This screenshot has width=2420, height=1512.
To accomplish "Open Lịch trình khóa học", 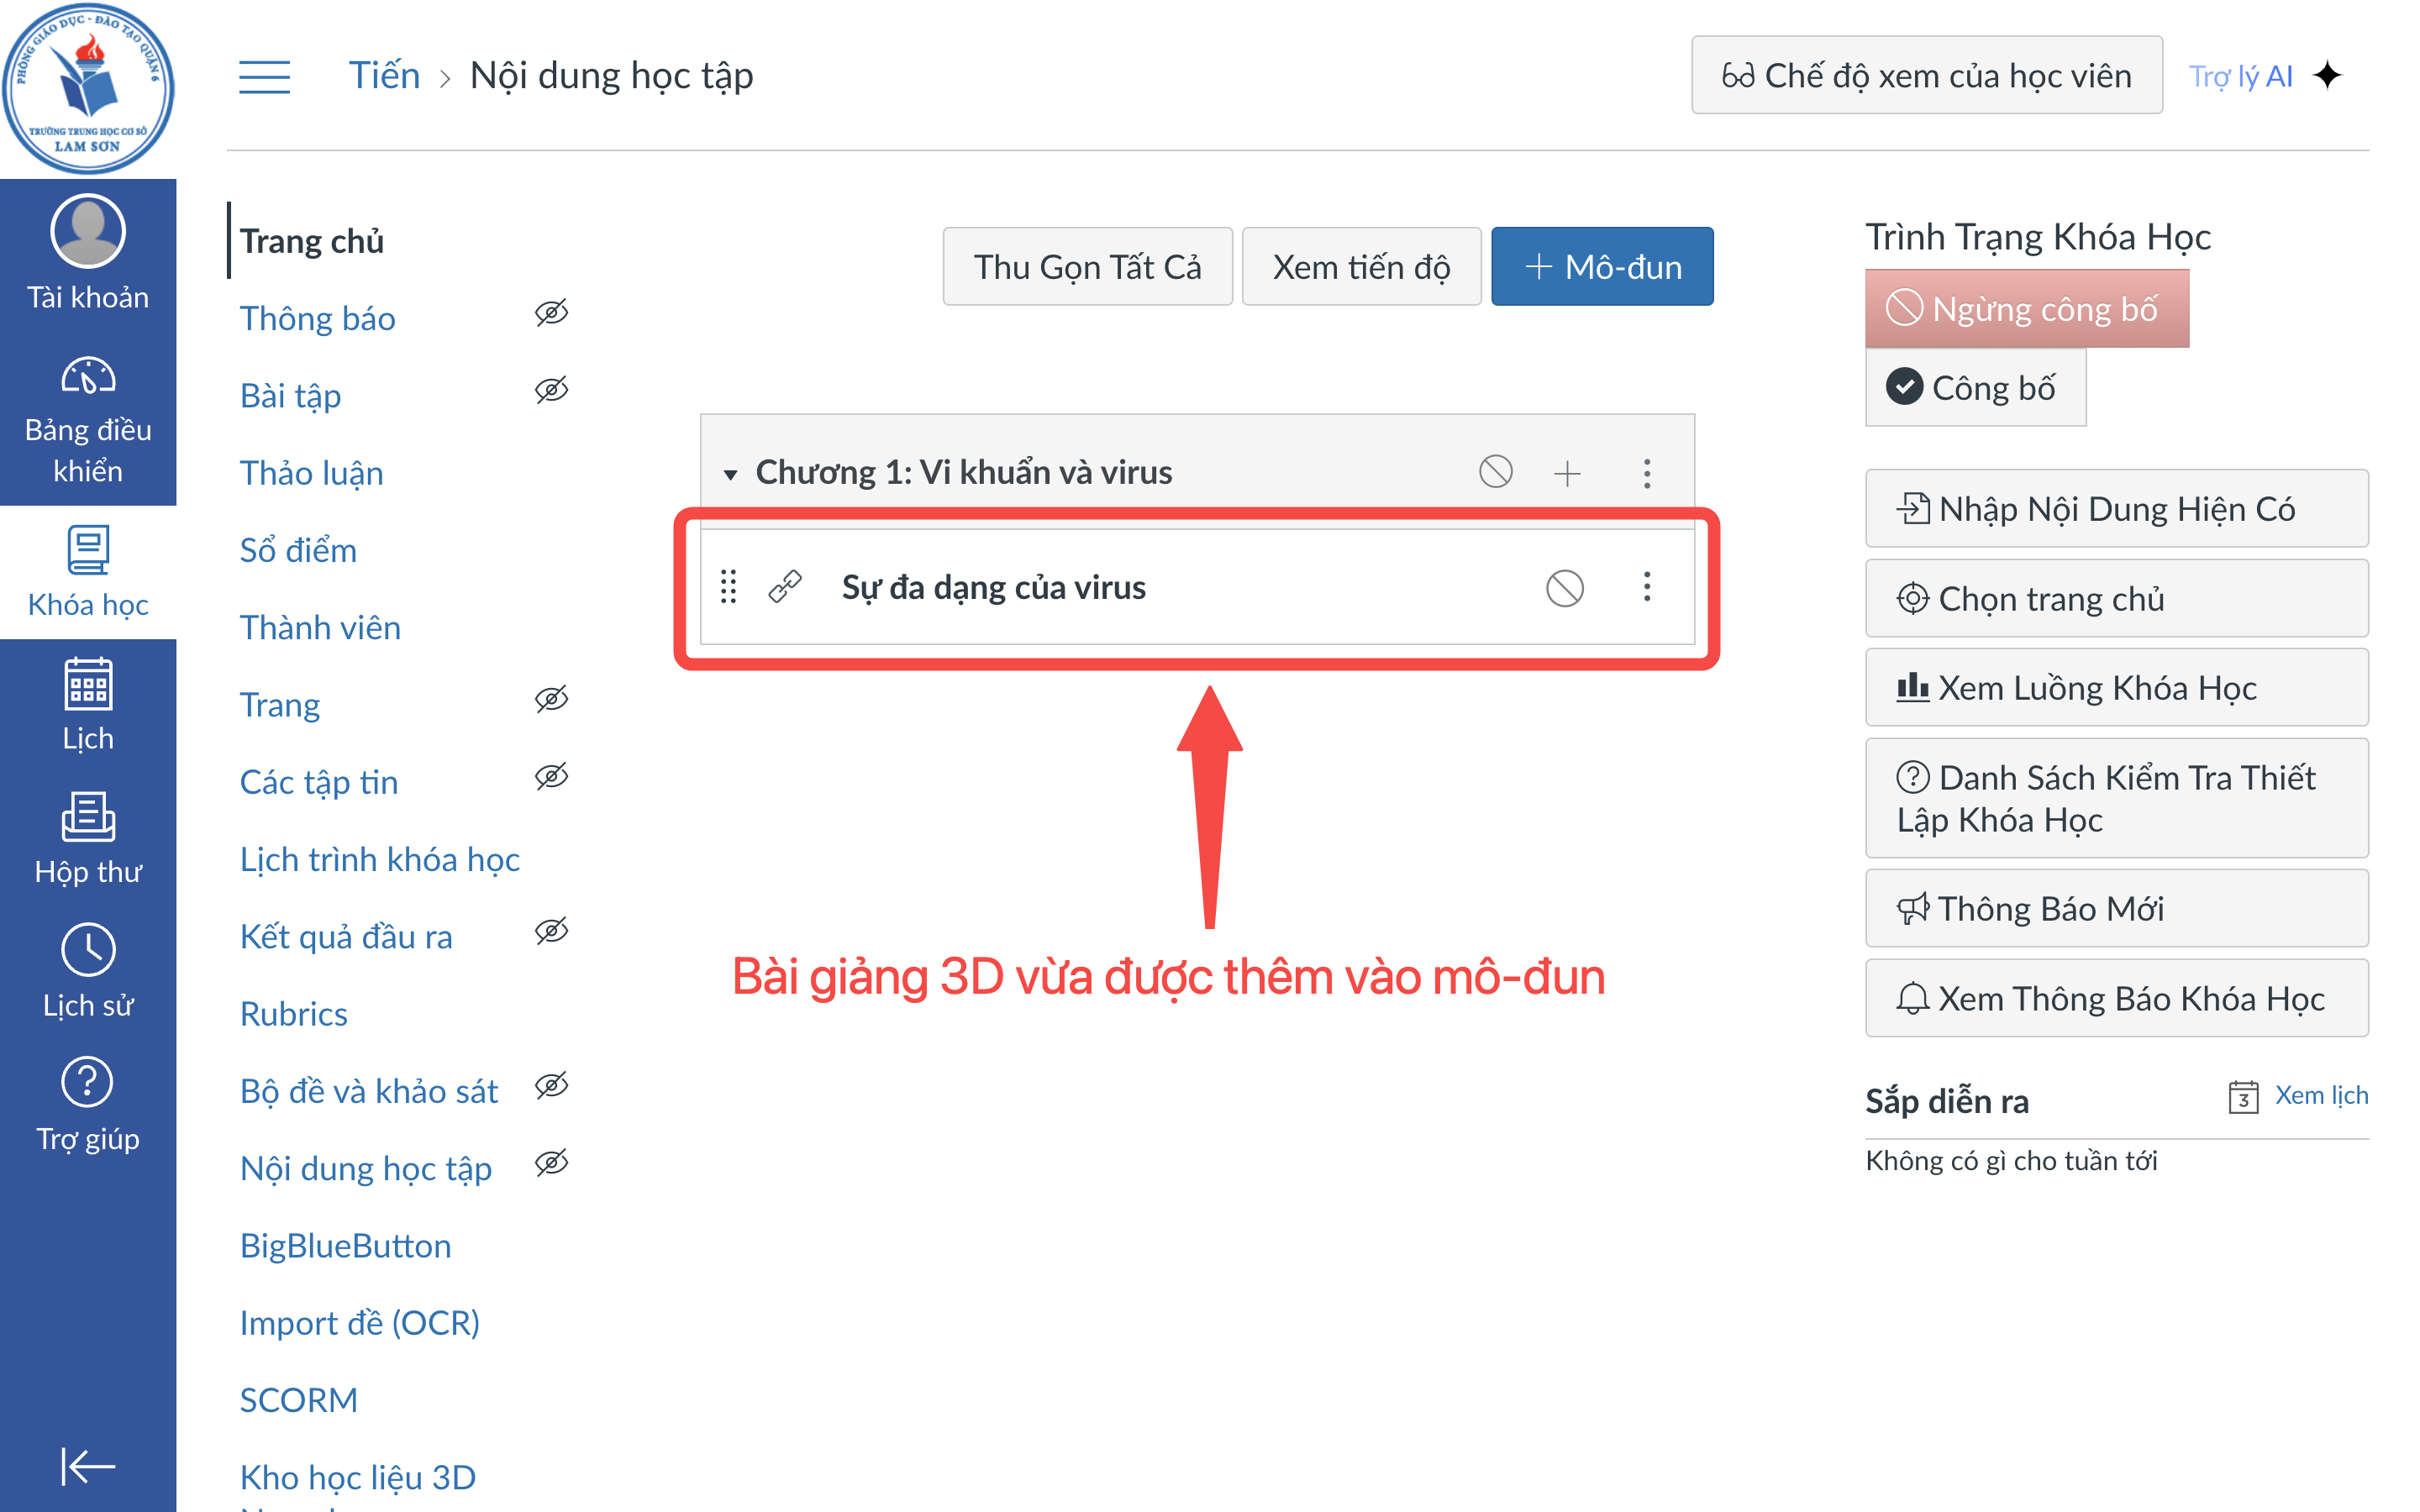I will click(380, 859).
